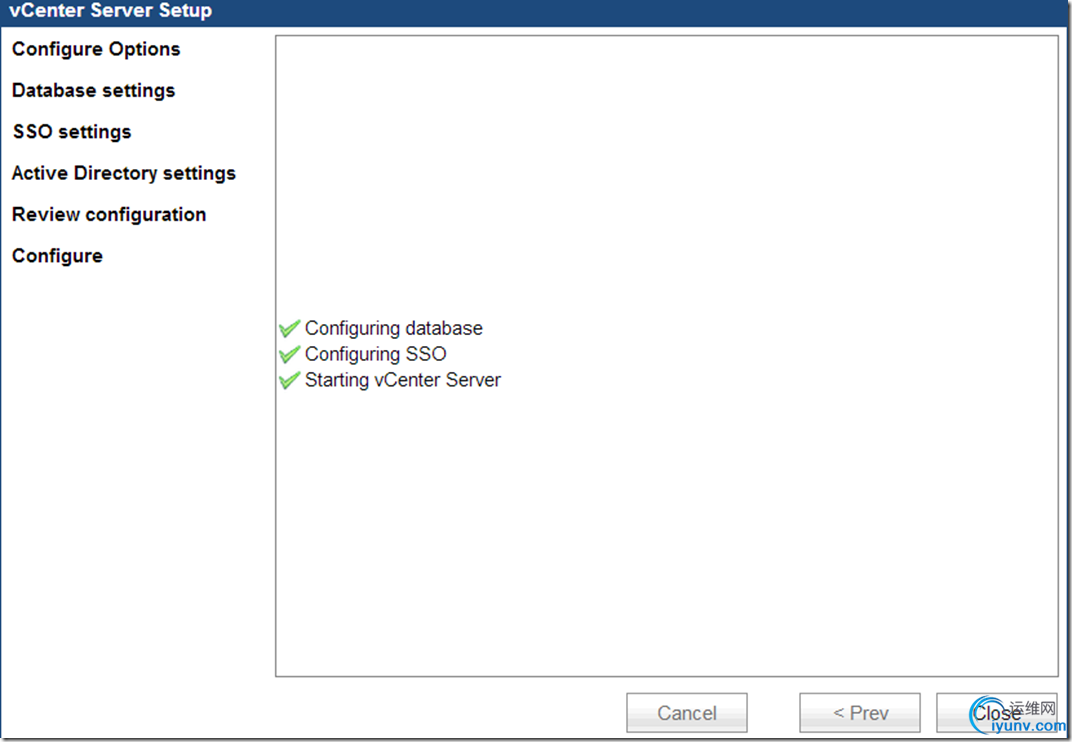Select the Configure step in sidebar
Viewport: 1072px width, 742px height.
click(57, 255)
